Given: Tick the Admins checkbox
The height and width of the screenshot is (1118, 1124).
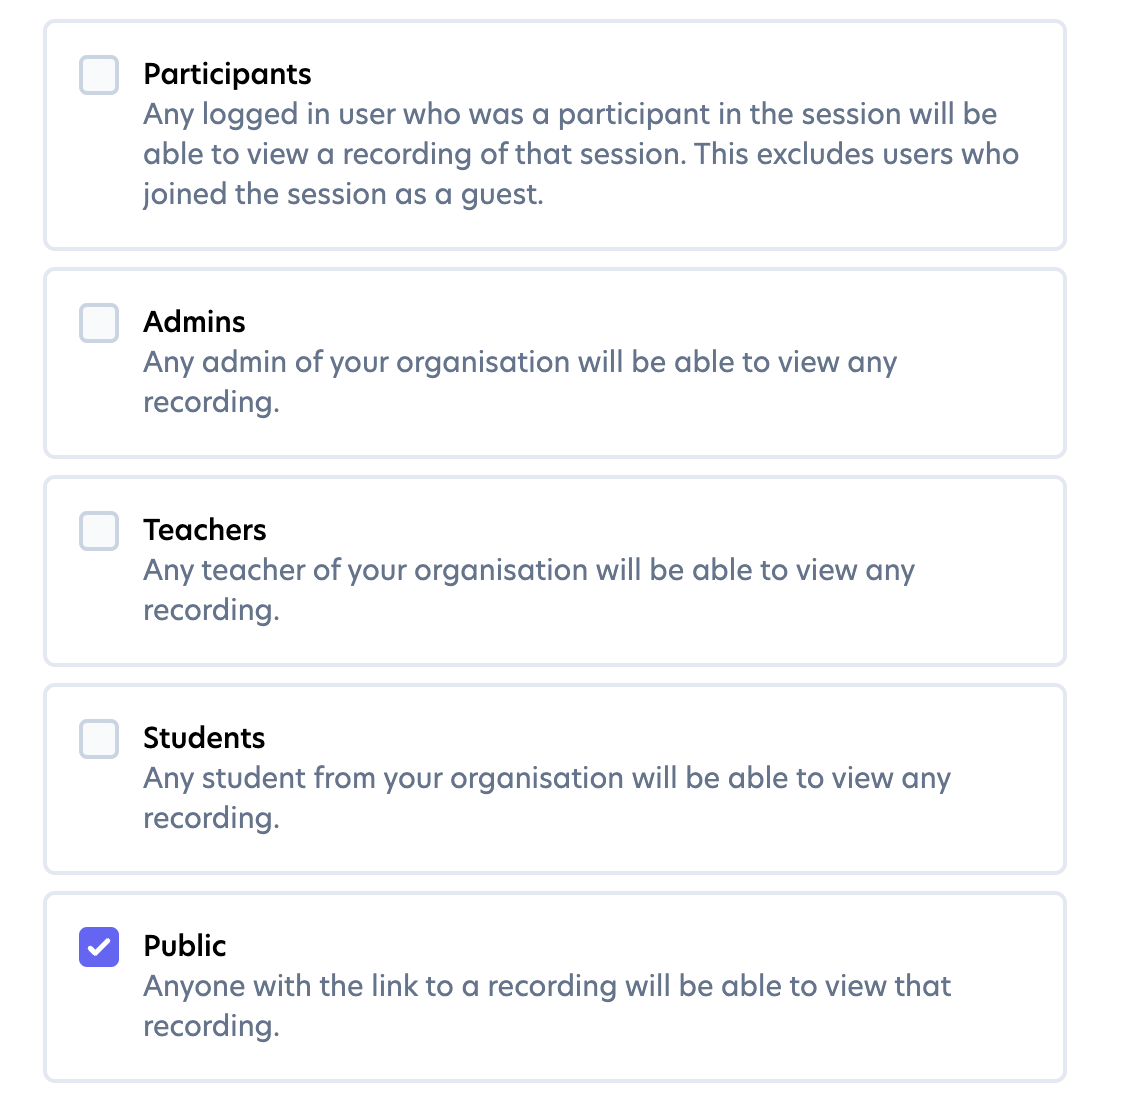Looking at the screenshot, I should click(99, 323).
